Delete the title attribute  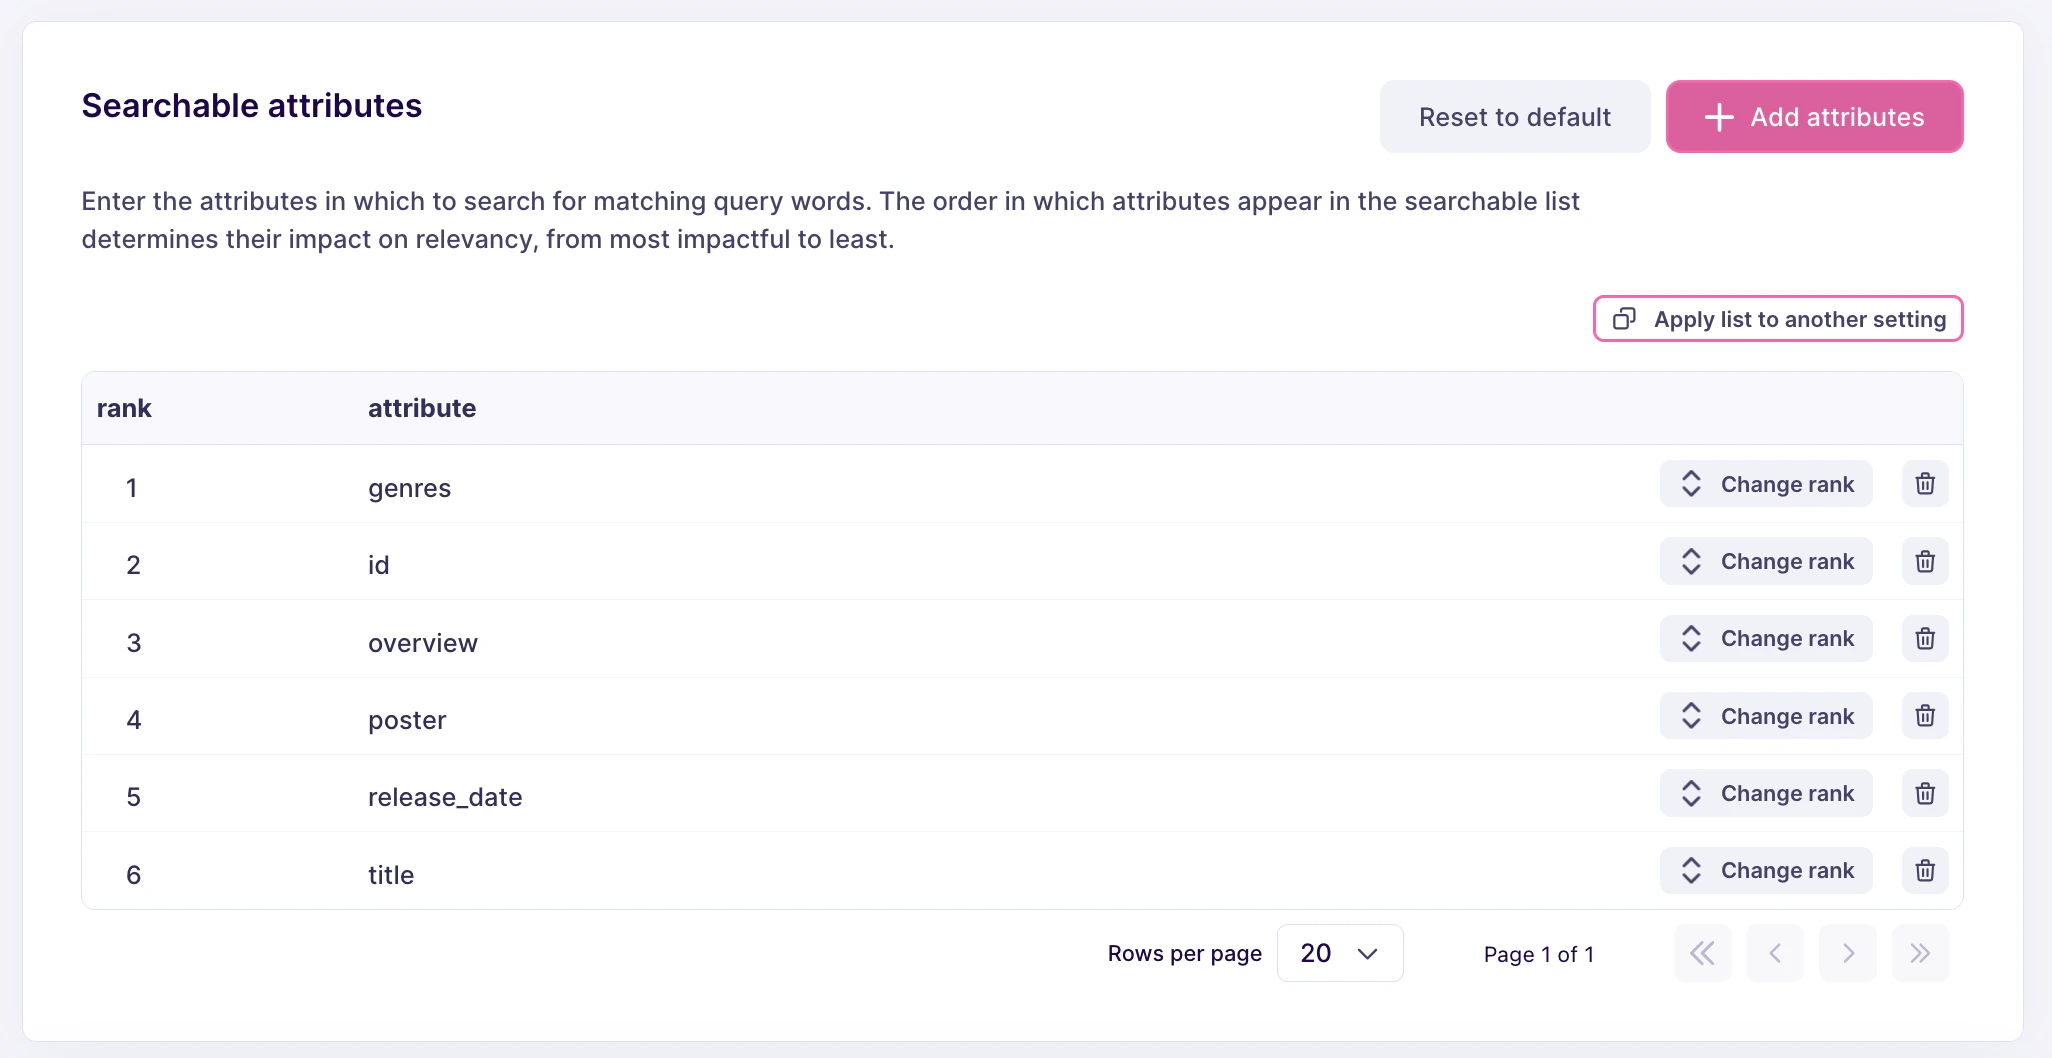(x=1924, y=870)
